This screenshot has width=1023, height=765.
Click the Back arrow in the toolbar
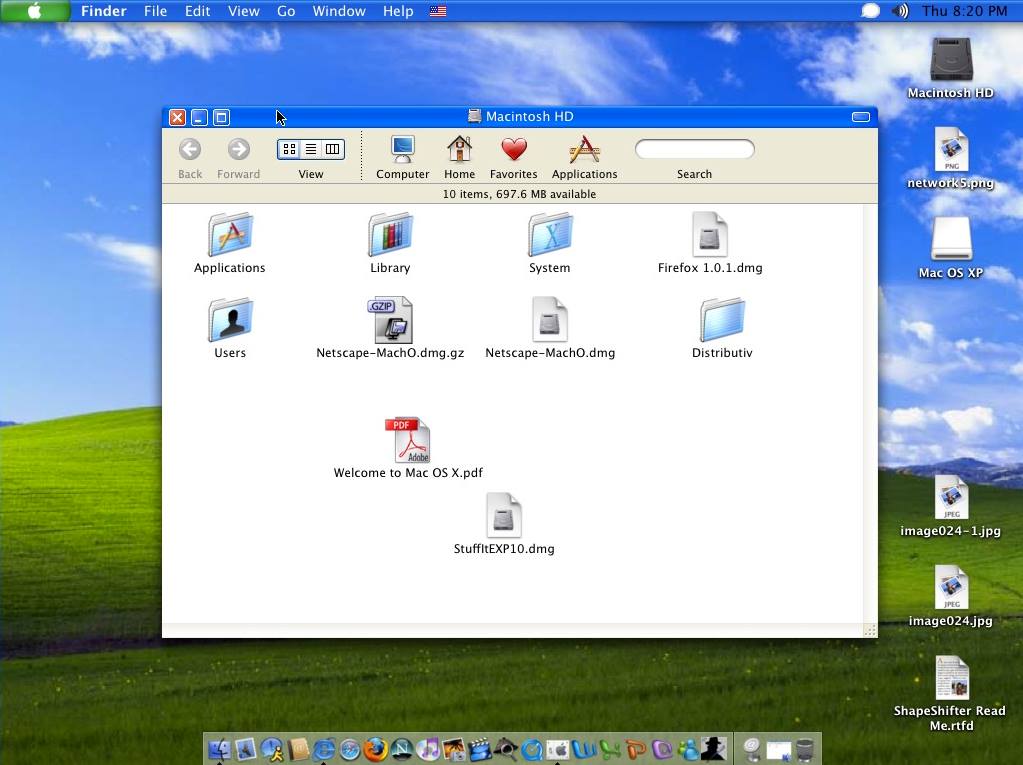pos(190,157)
